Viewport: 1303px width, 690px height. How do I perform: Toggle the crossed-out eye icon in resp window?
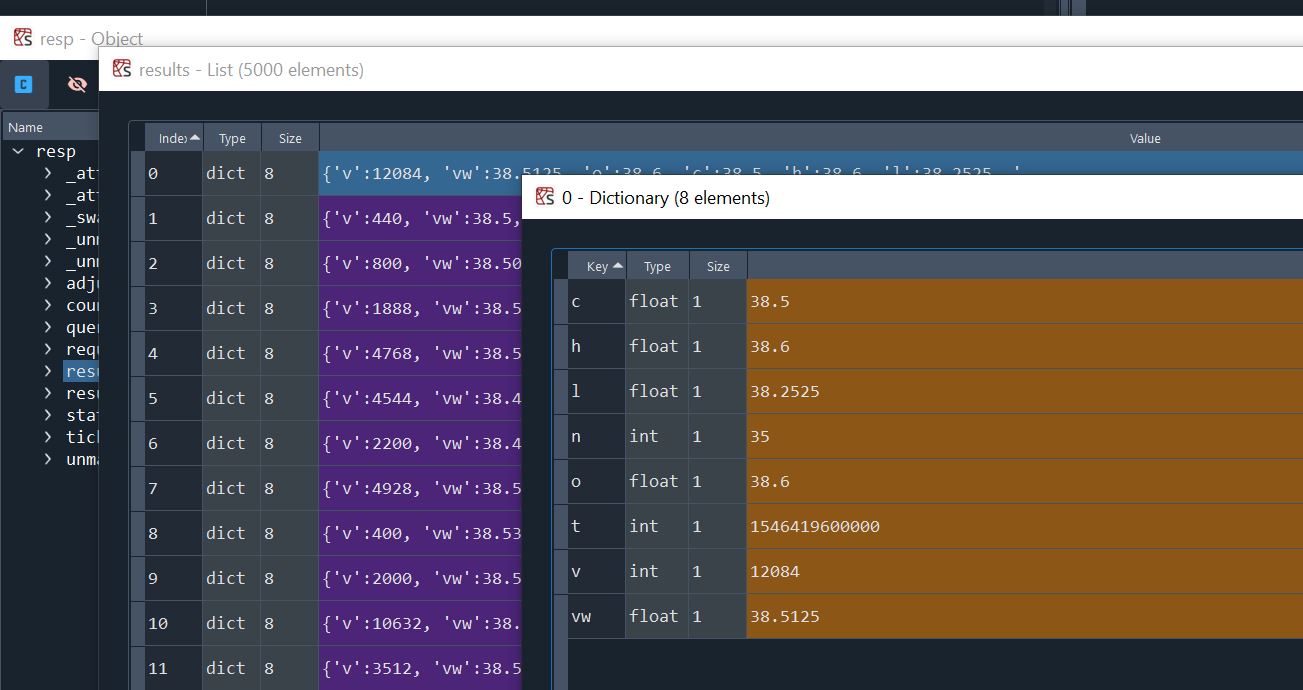(x=77, y=85)
